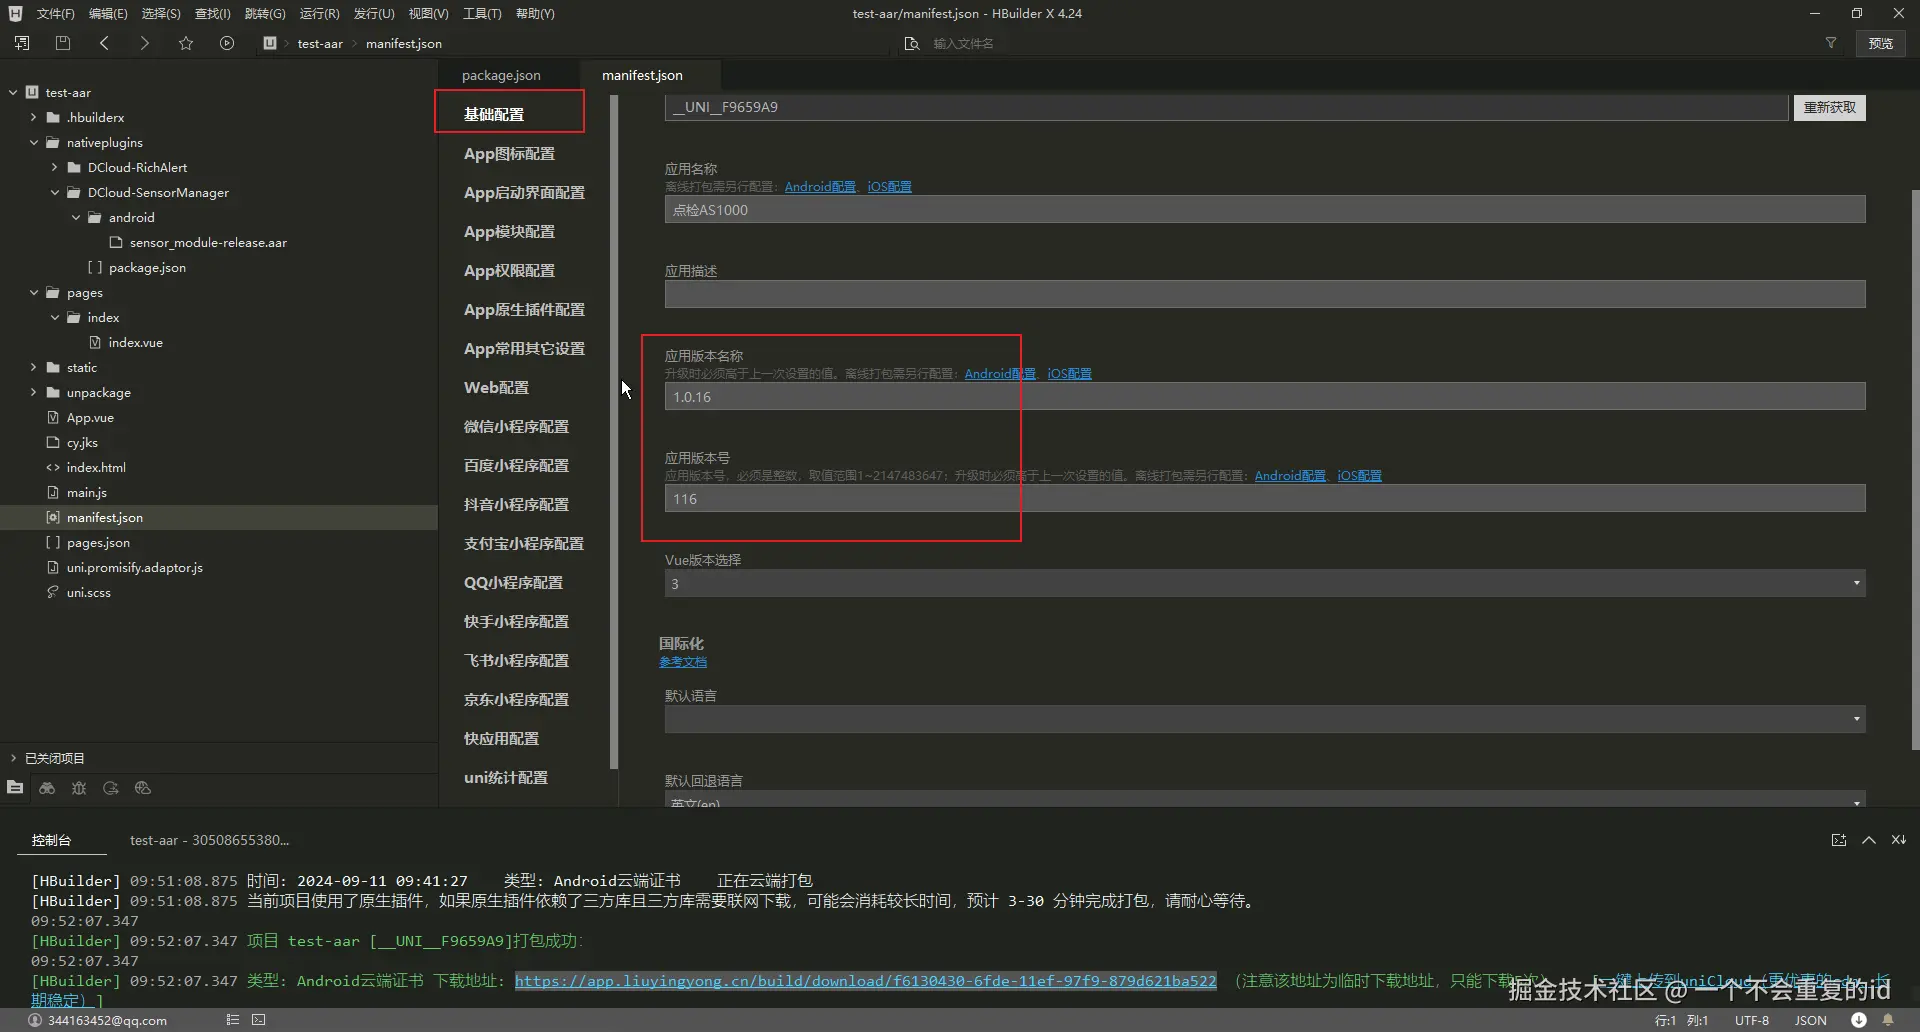The width and height of the screenshot is (1920, 1032).
Task: Click the cloud globe icon in sidebar footer
Action: 143,788
